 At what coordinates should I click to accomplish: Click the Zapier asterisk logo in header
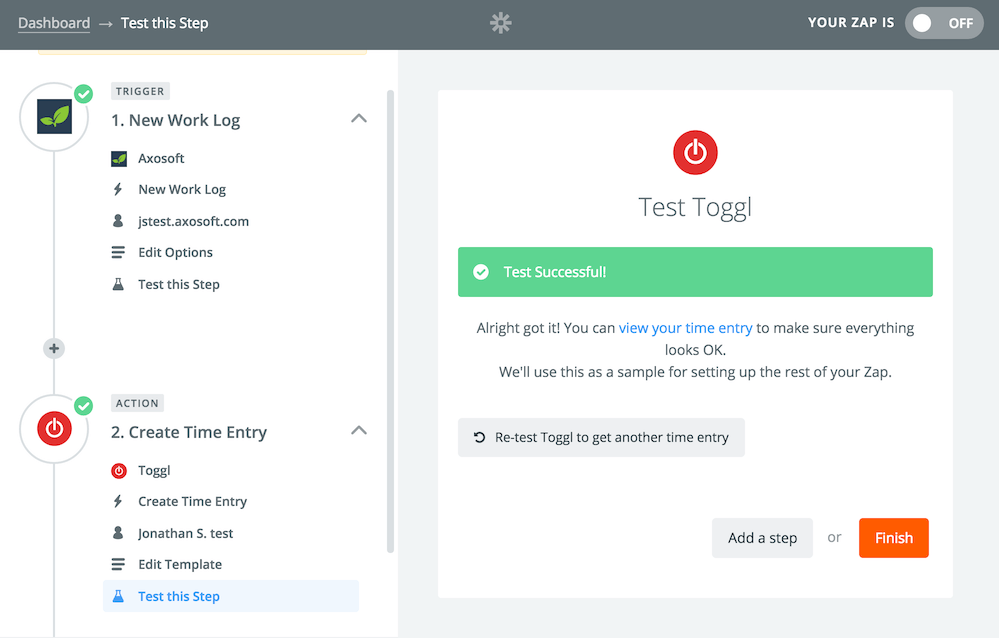[x=501, y=23]
